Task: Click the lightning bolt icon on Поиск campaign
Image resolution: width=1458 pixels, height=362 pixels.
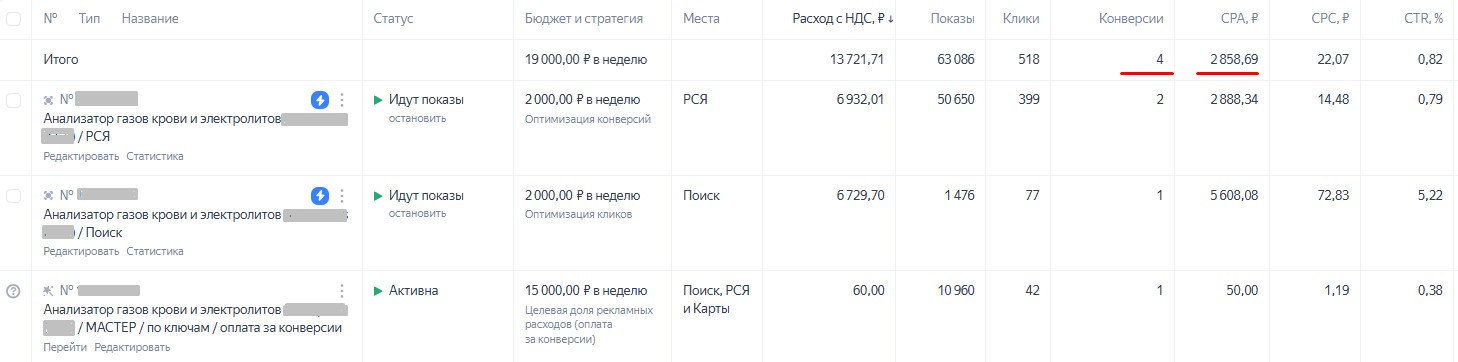Action: (320, 195)
